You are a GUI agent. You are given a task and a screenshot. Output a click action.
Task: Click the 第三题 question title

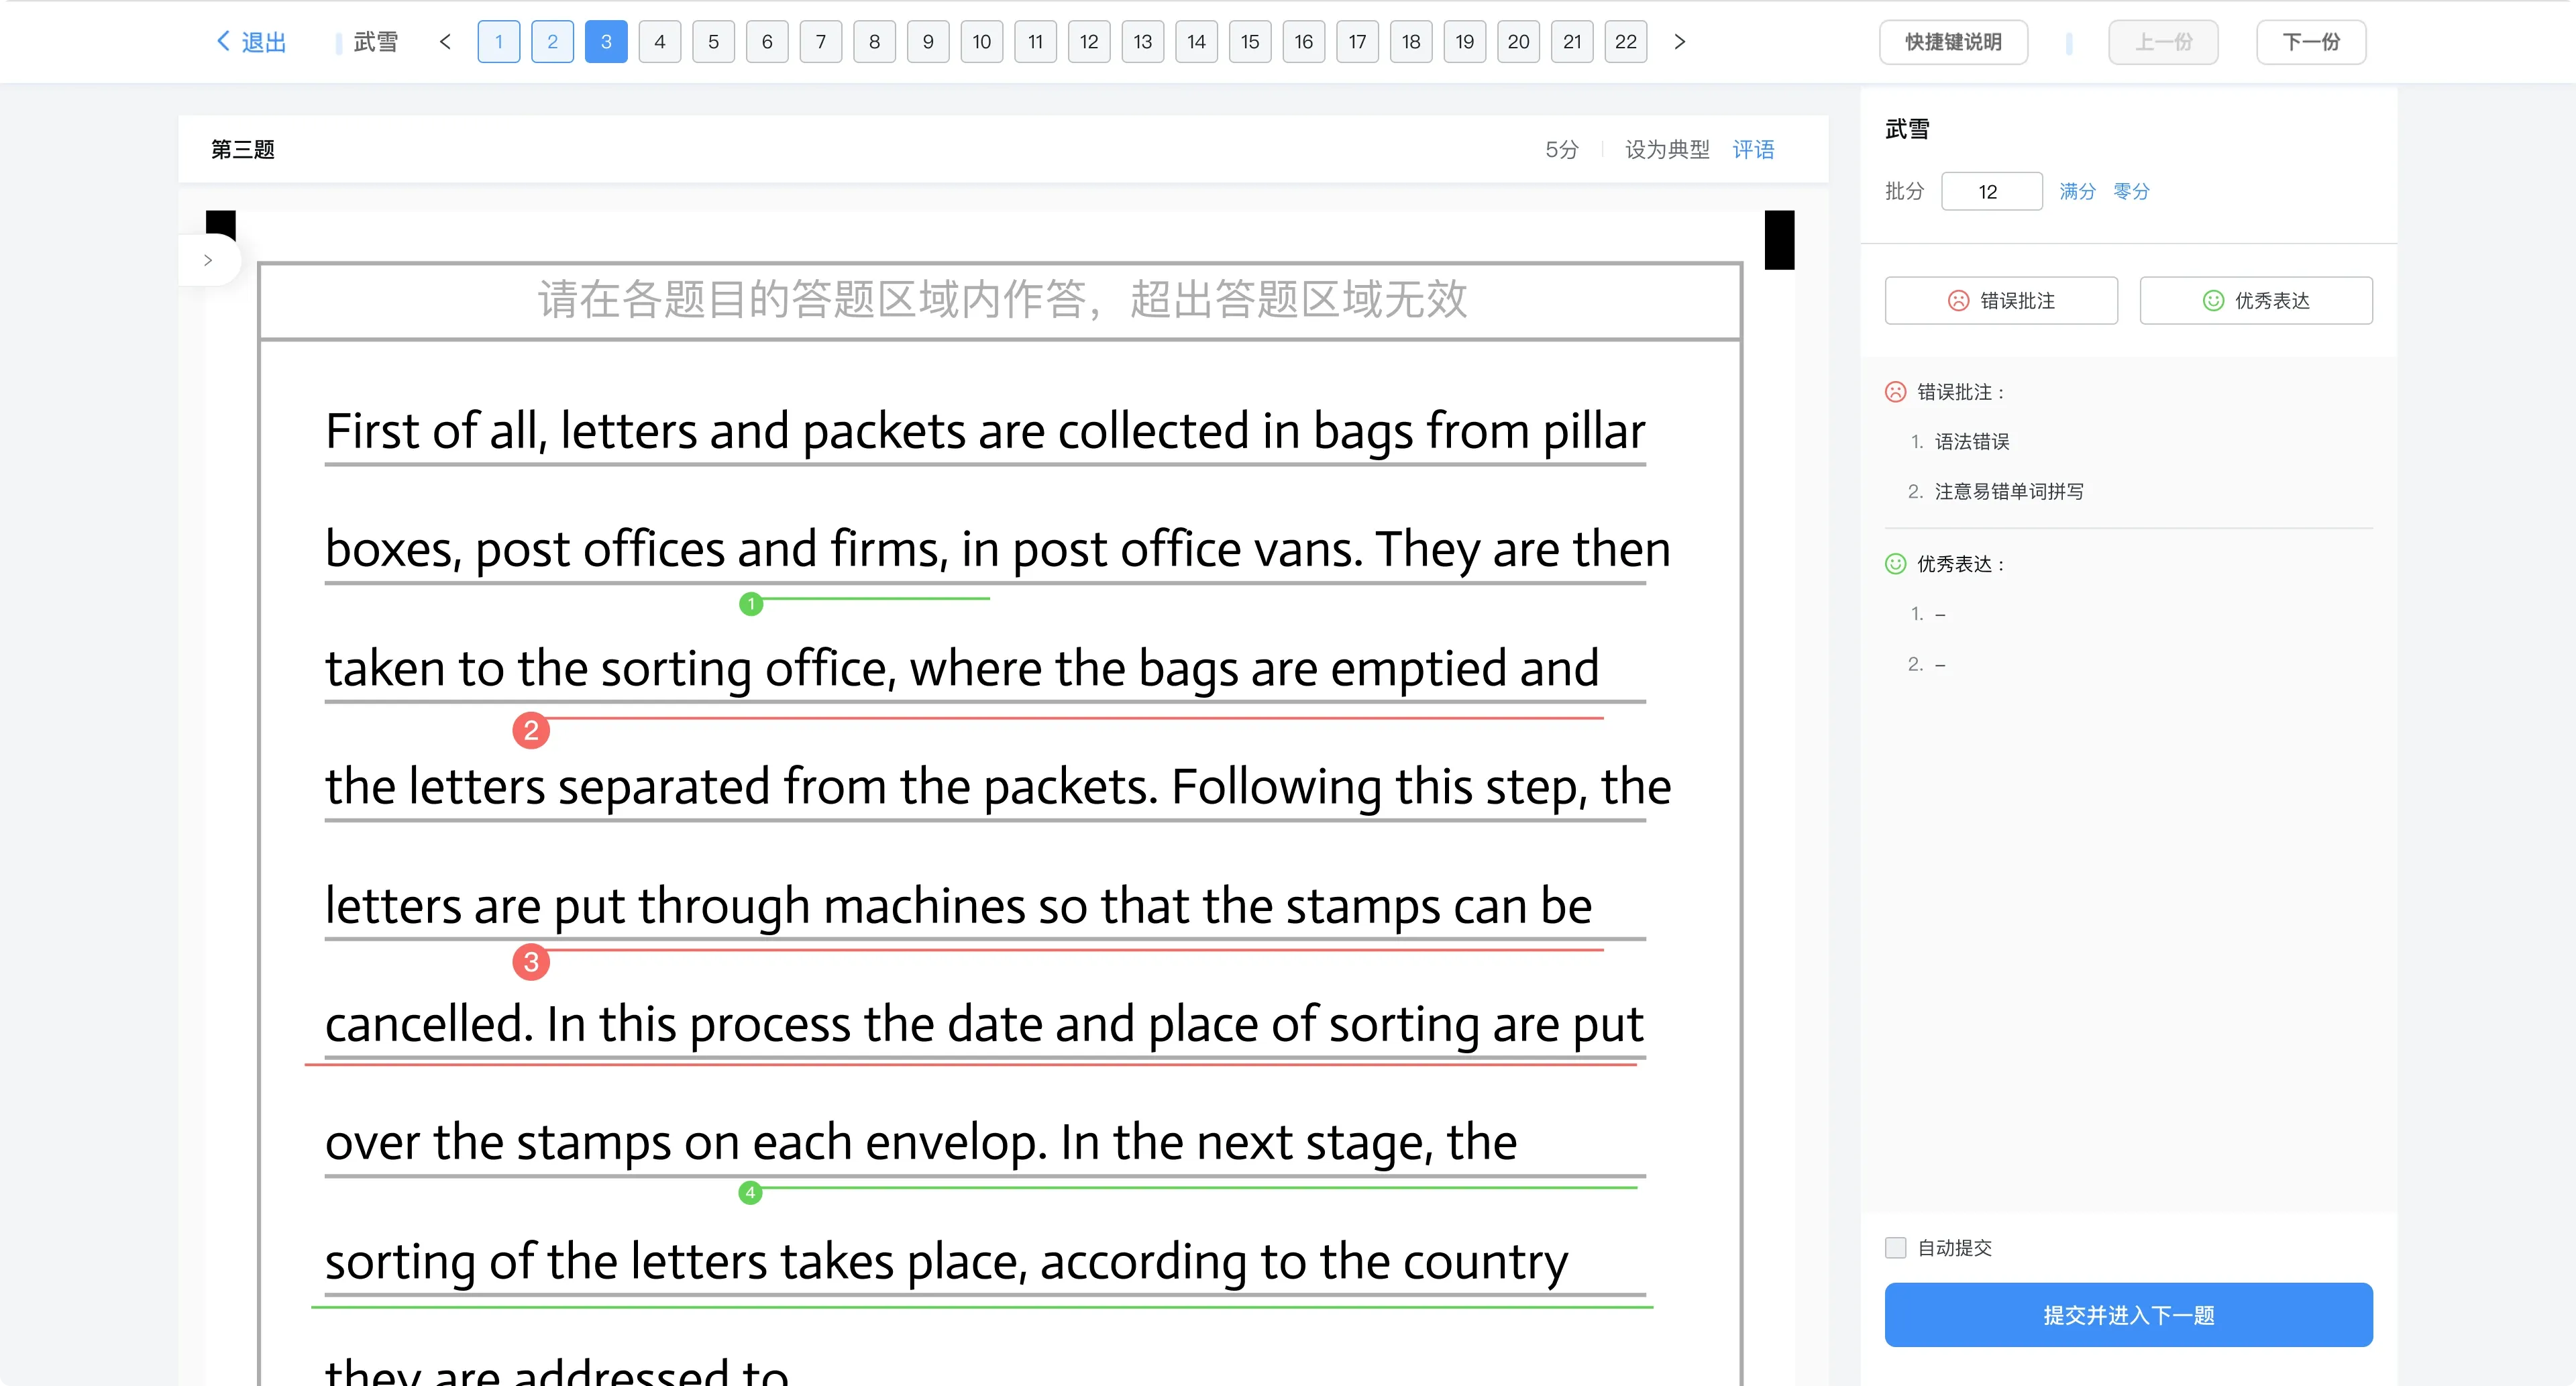click(243, 149)
